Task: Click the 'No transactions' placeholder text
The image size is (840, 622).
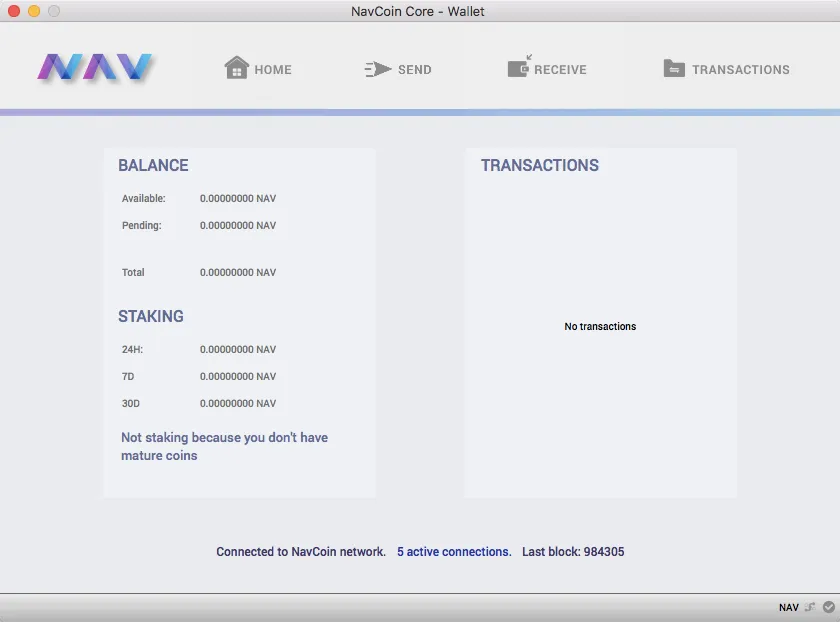Action: (x=600, y=326)
